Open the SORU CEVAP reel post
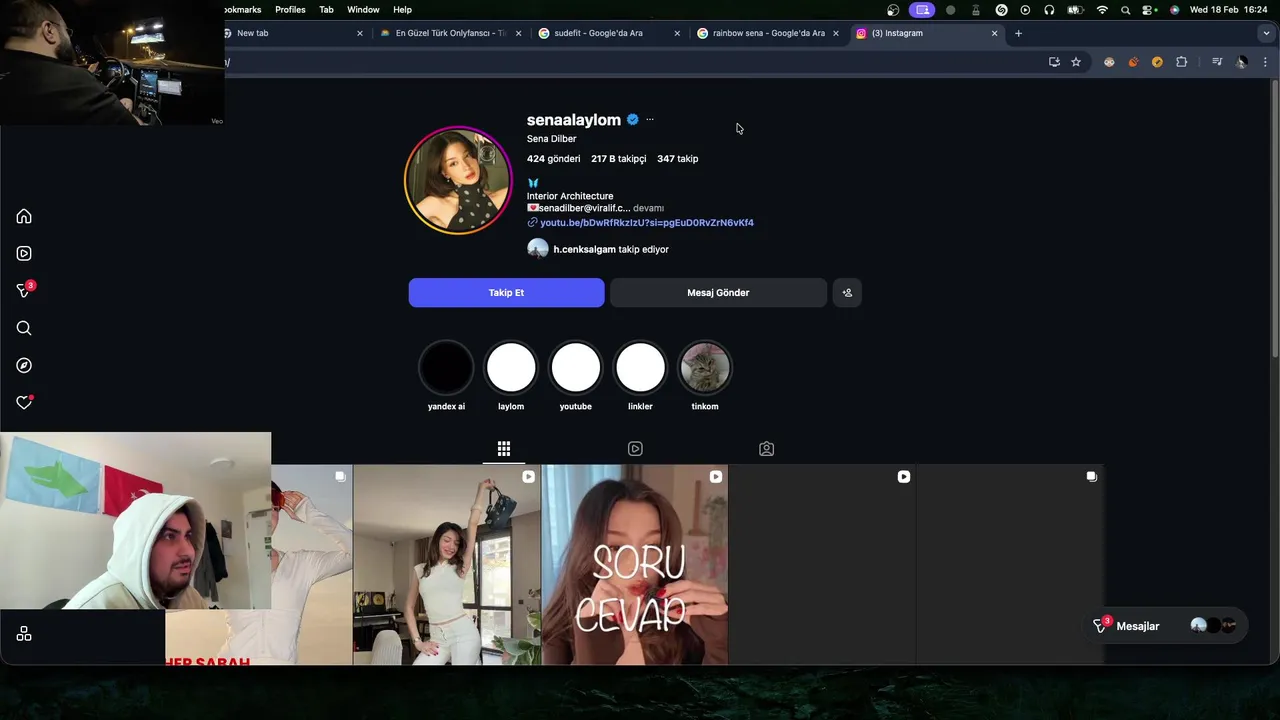The width and height of the screenshot is (1280, 720). (634, 564)
